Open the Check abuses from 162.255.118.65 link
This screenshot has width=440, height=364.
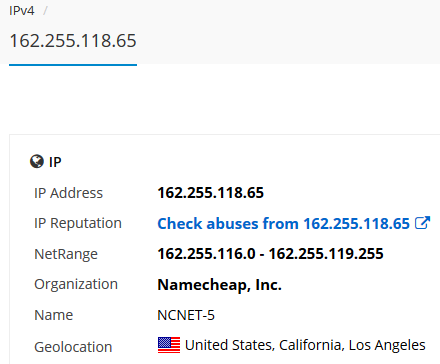[283, 223]
